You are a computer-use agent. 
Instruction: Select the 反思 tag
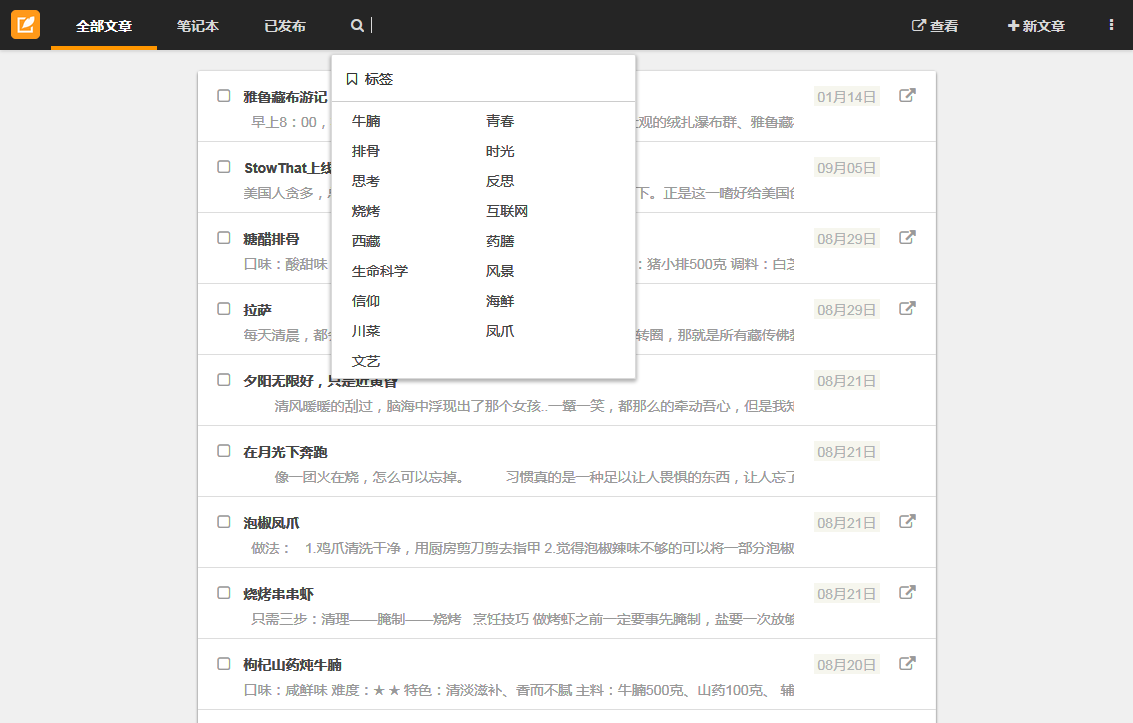(x=500, y=181)
